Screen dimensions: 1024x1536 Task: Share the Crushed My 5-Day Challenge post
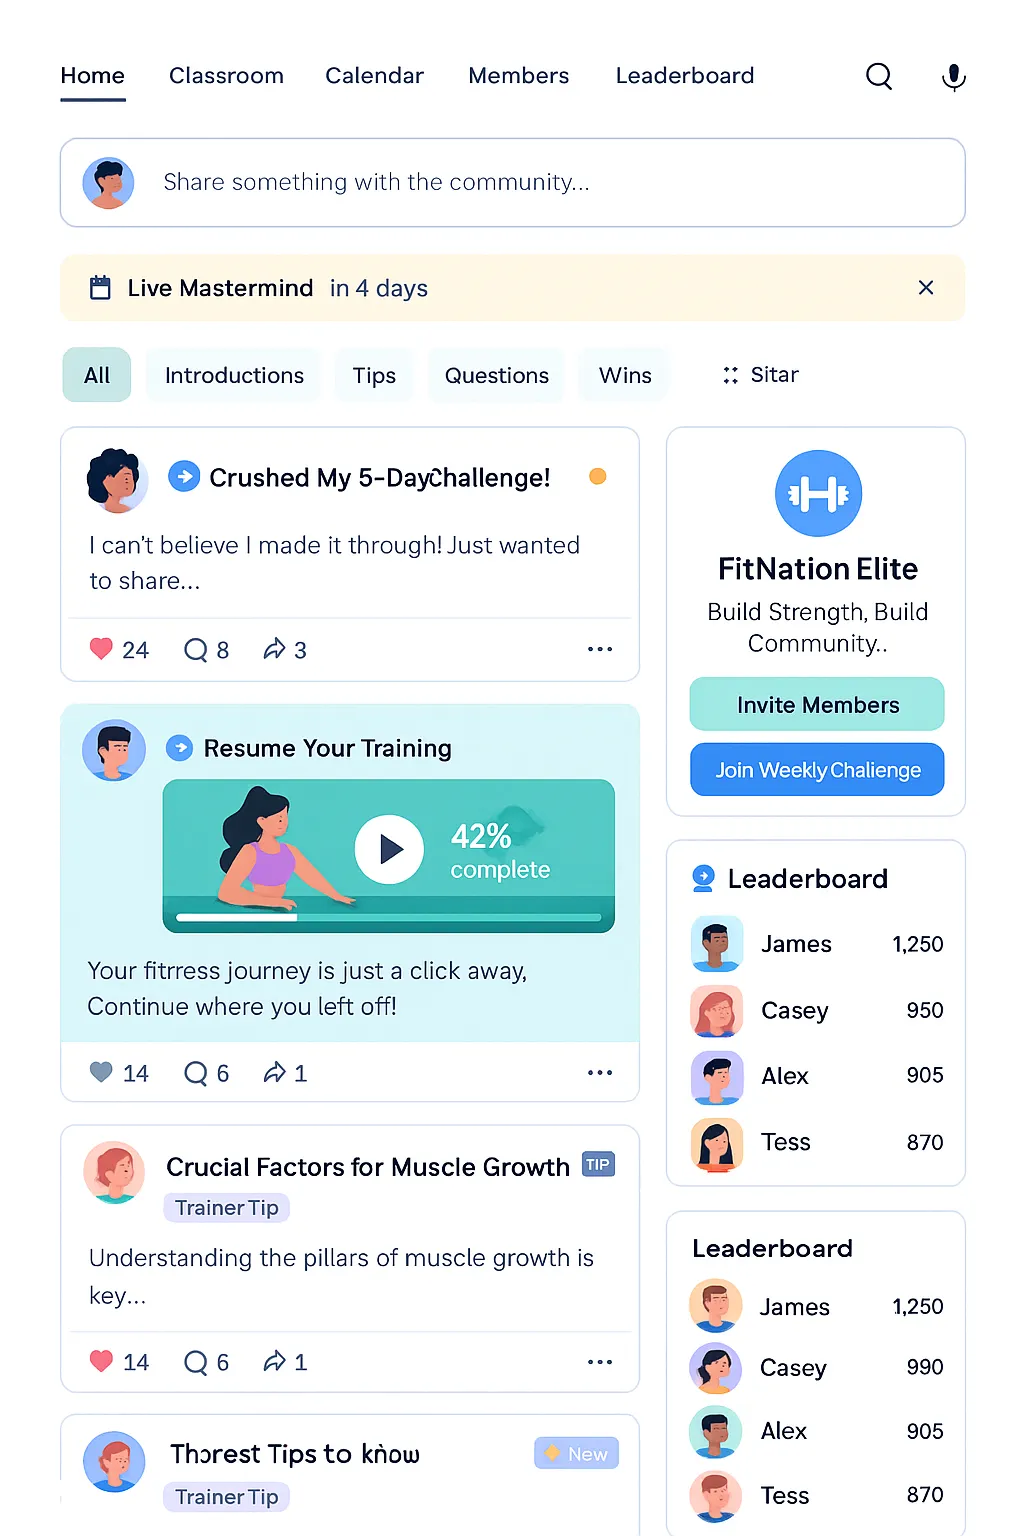click(x=274, y=650)
